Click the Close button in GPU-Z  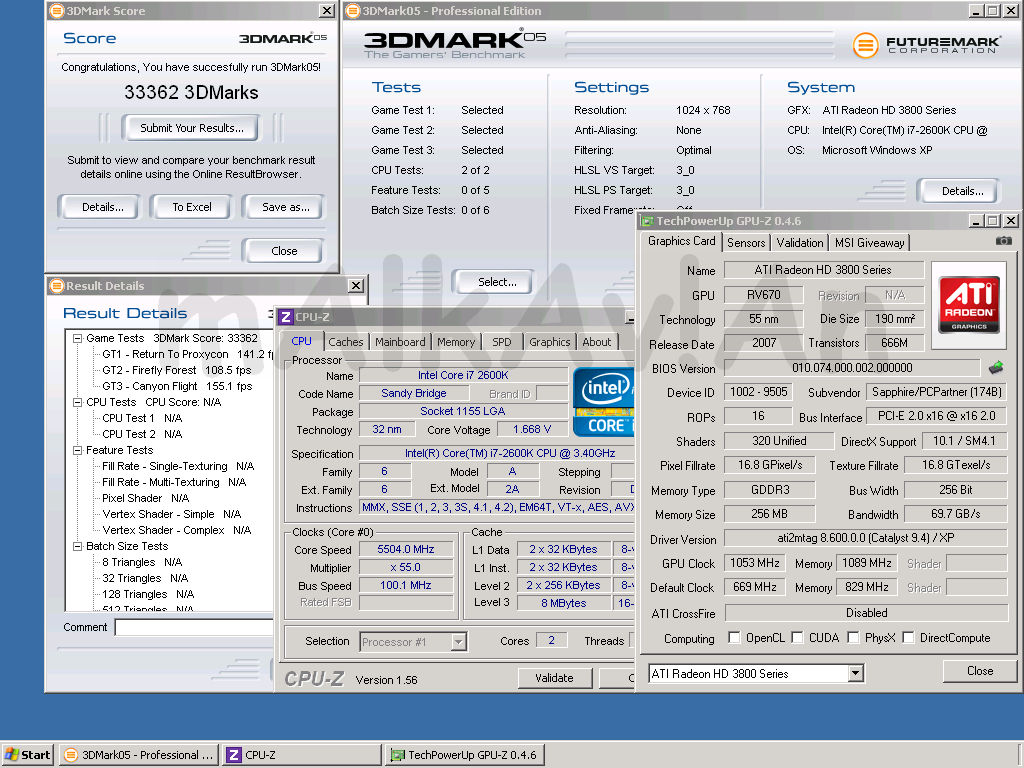coord(980,671)
